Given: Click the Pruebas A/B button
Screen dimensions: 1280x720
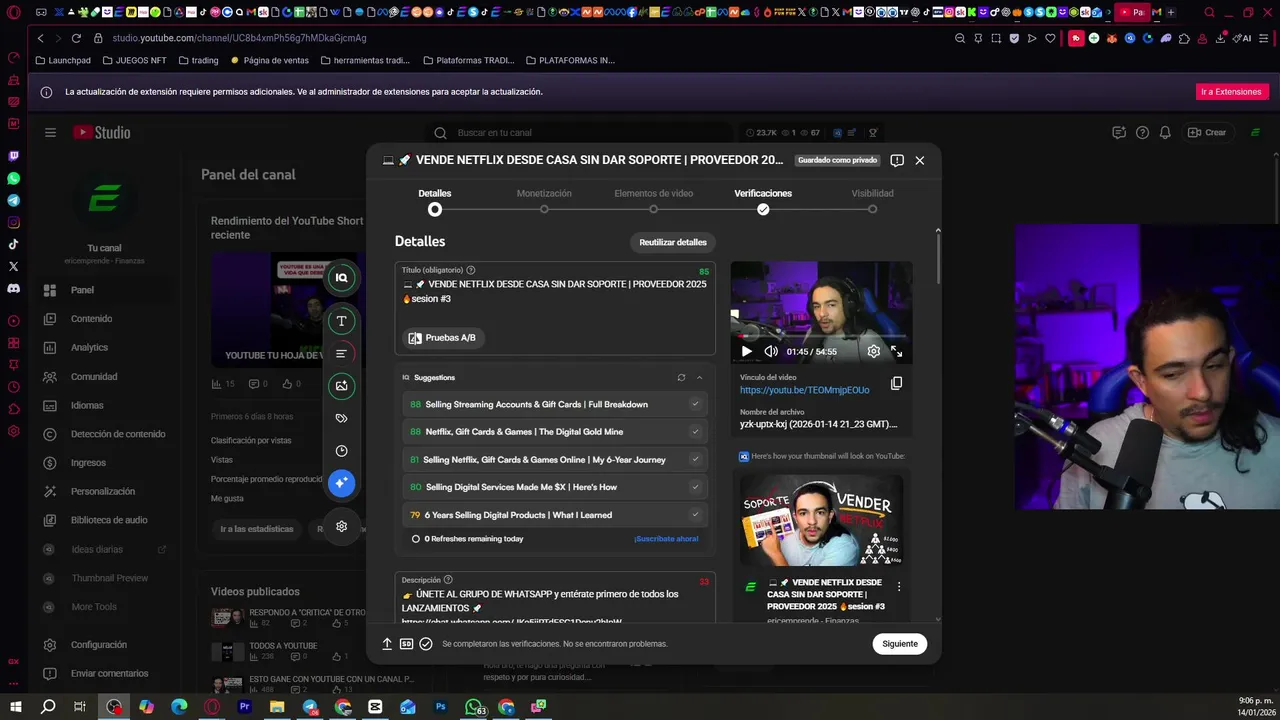Looking at the screenshot, I should click(443, 338).
